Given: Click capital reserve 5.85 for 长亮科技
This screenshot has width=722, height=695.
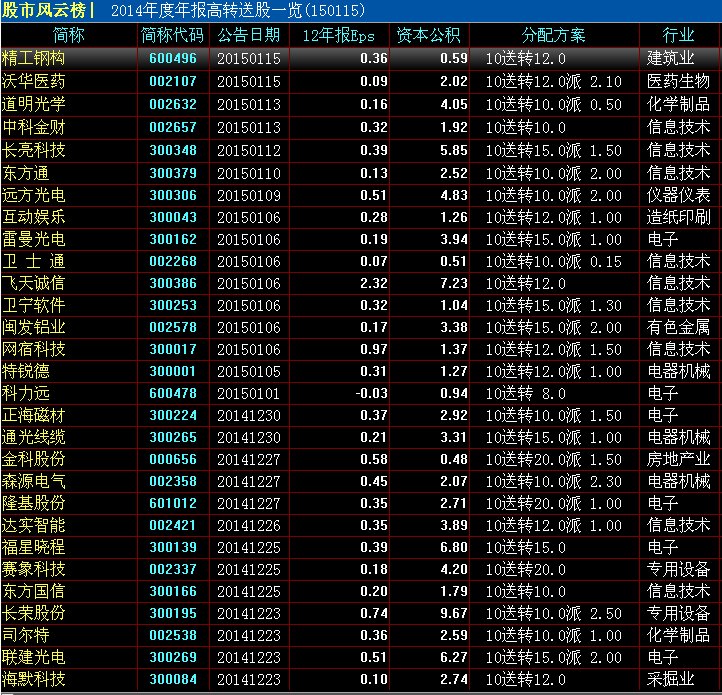Looking at the screenshot, I should 454,151.
